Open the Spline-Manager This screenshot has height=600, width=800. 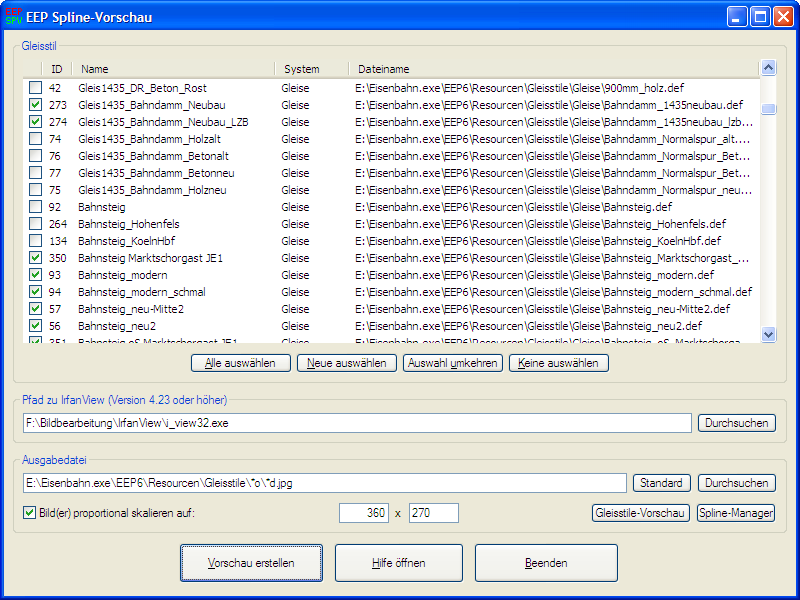pos(735,513)
